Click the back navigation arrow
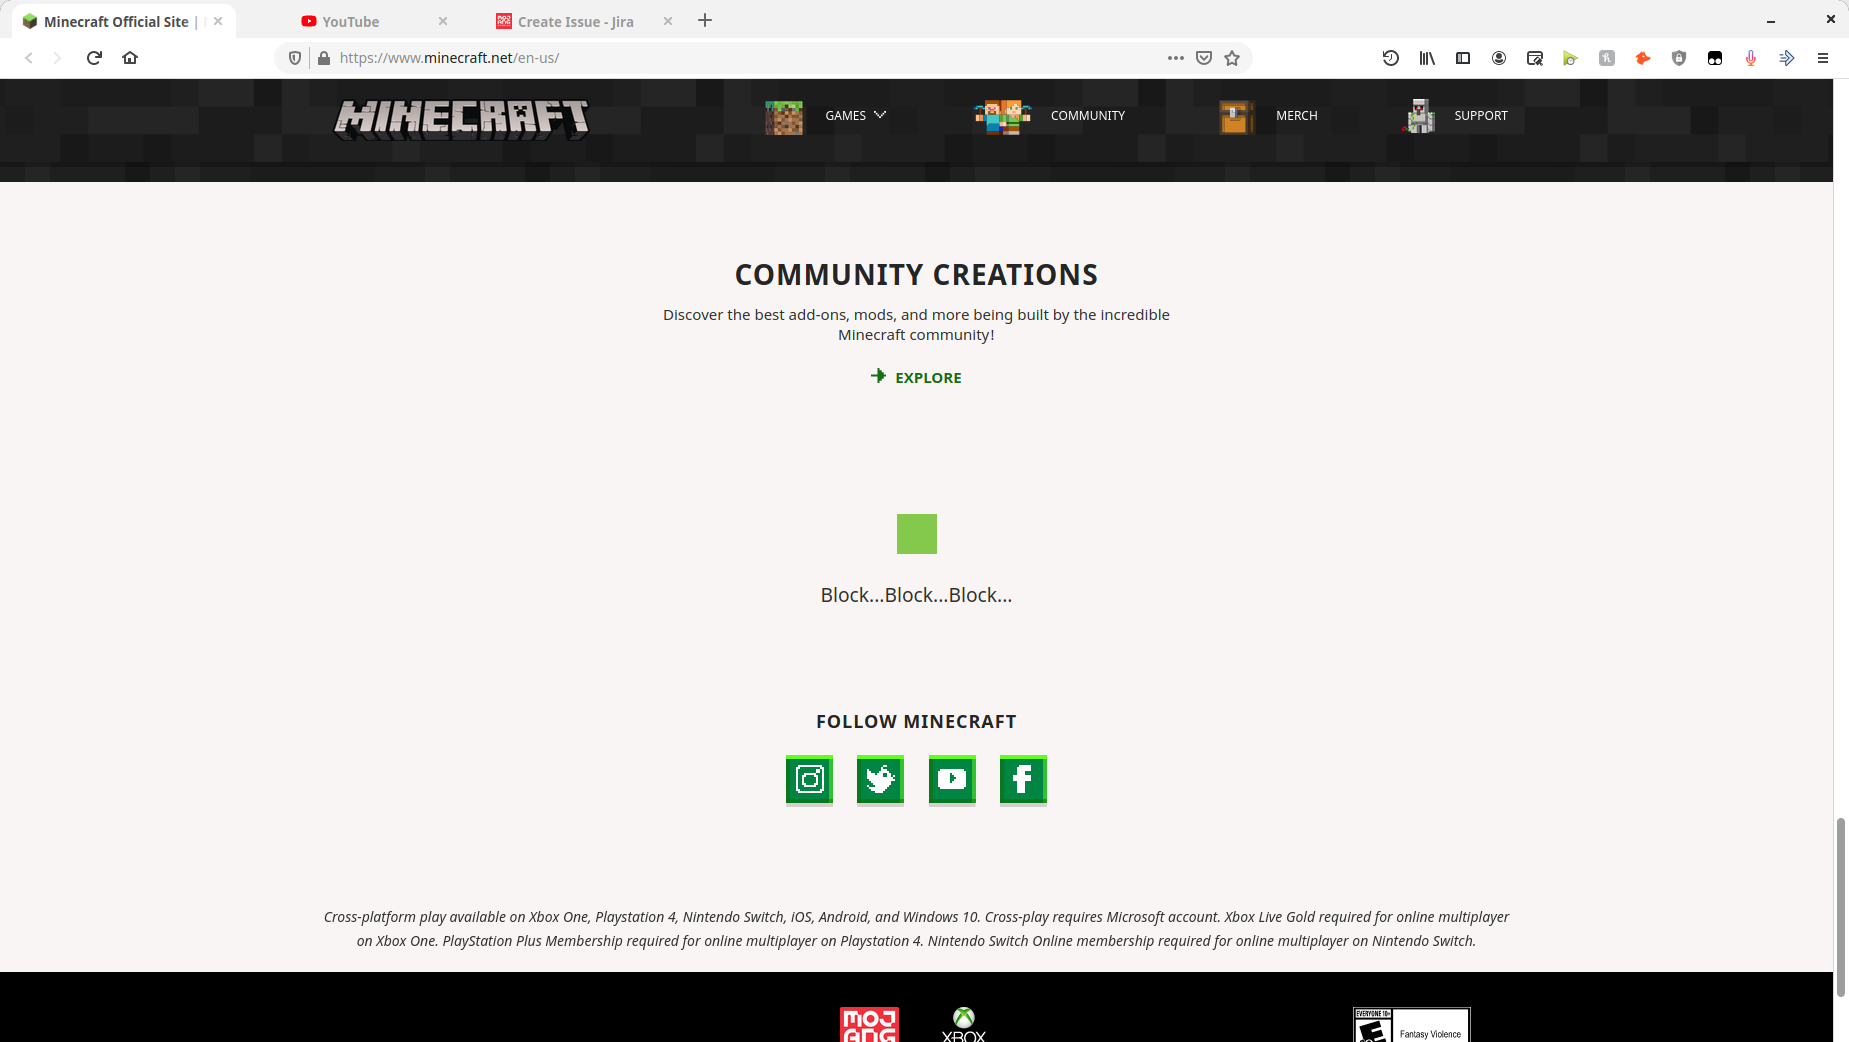 [29, 58]
